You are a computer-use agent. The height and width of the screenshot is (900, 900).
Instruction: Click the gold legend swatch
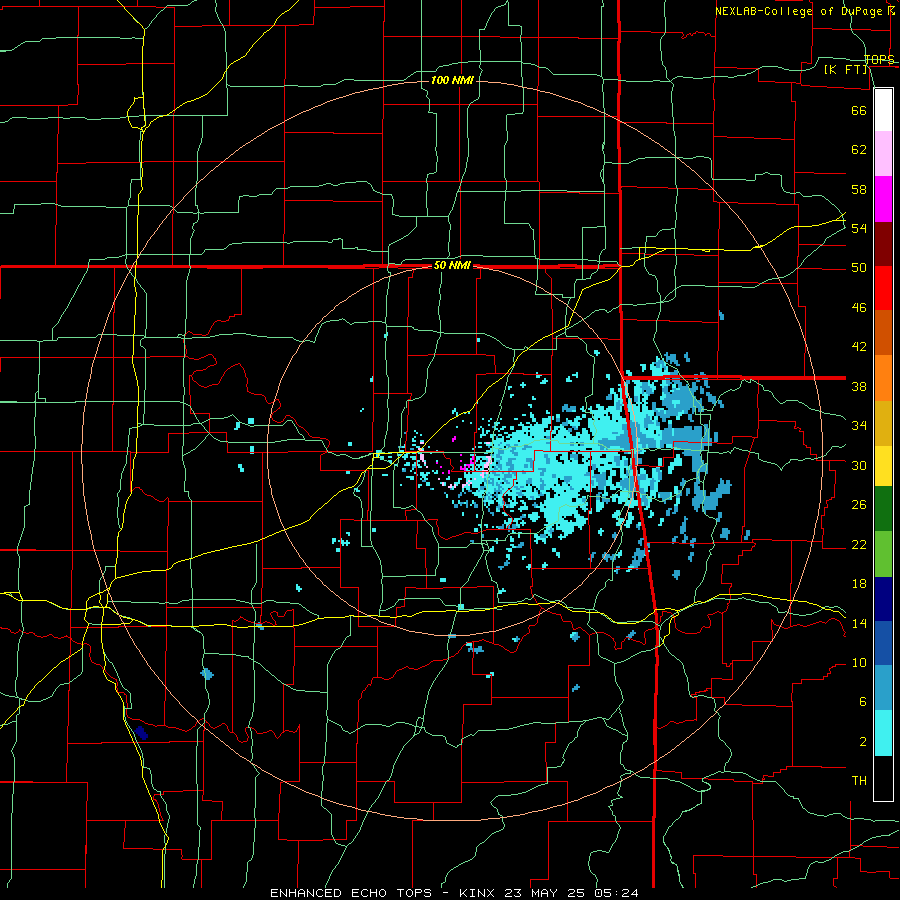point(883,422)
